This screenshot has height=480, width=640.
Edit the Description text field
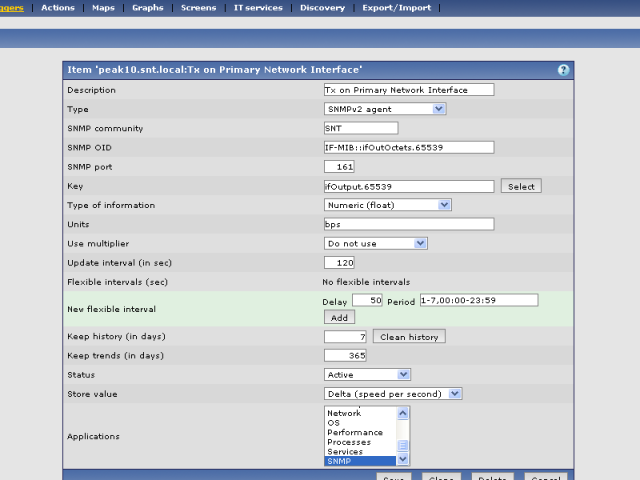(x=409, y=90)
